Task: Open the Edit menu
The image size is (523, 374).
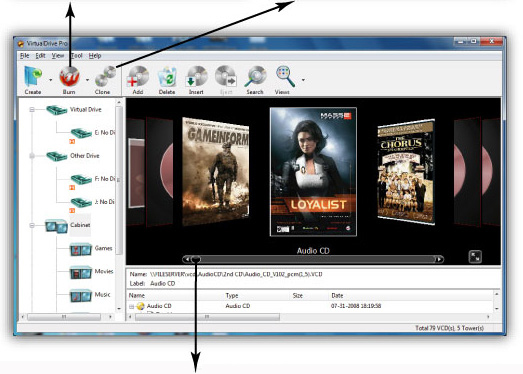Action: [x=40, y=56]
